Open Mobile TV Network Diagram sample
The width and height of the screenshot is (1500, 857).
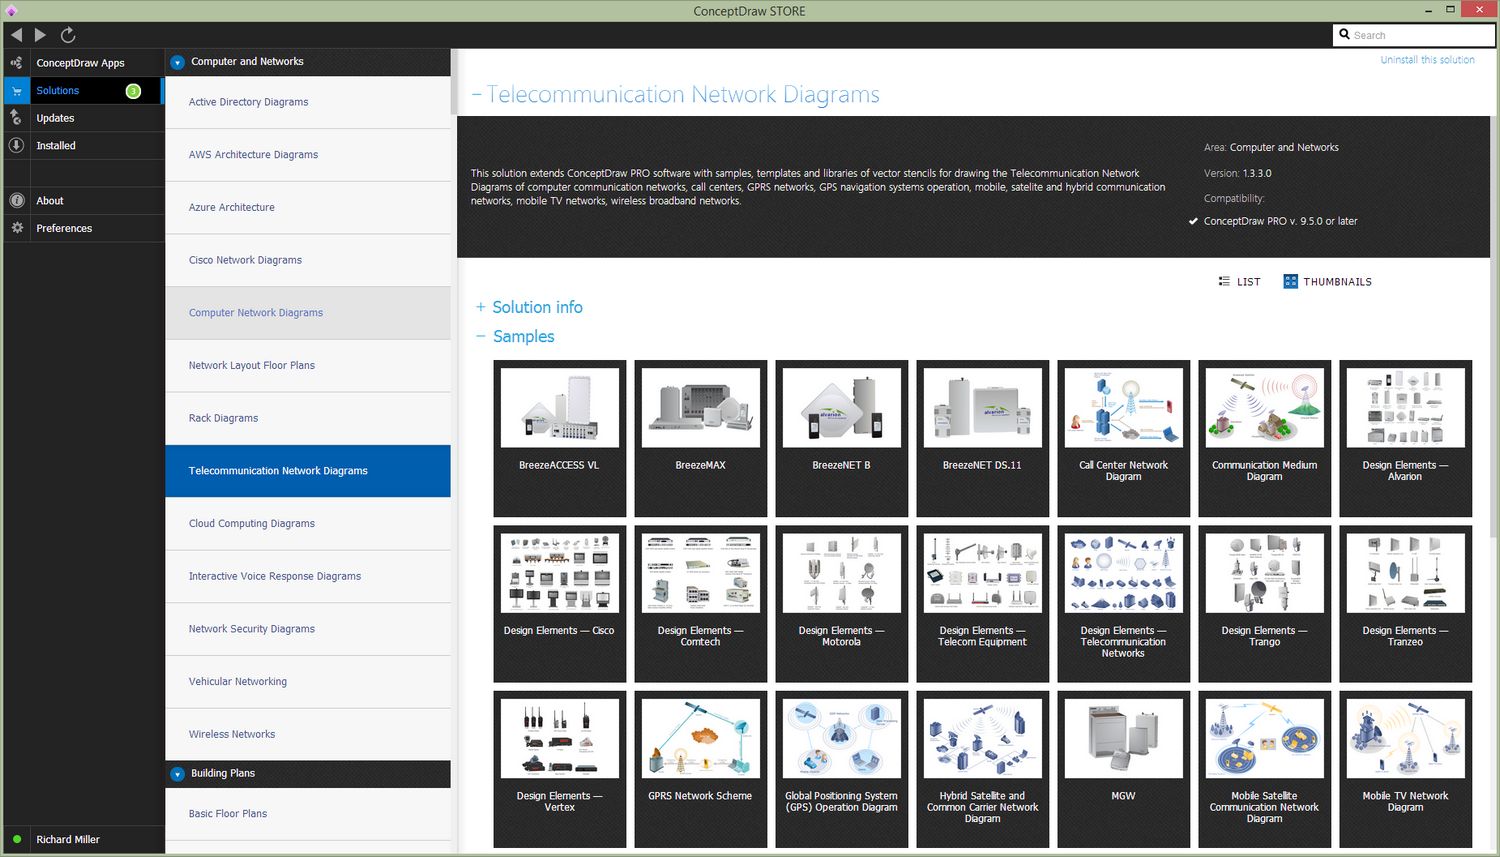pyautogui.click(x=1406, y=769)
